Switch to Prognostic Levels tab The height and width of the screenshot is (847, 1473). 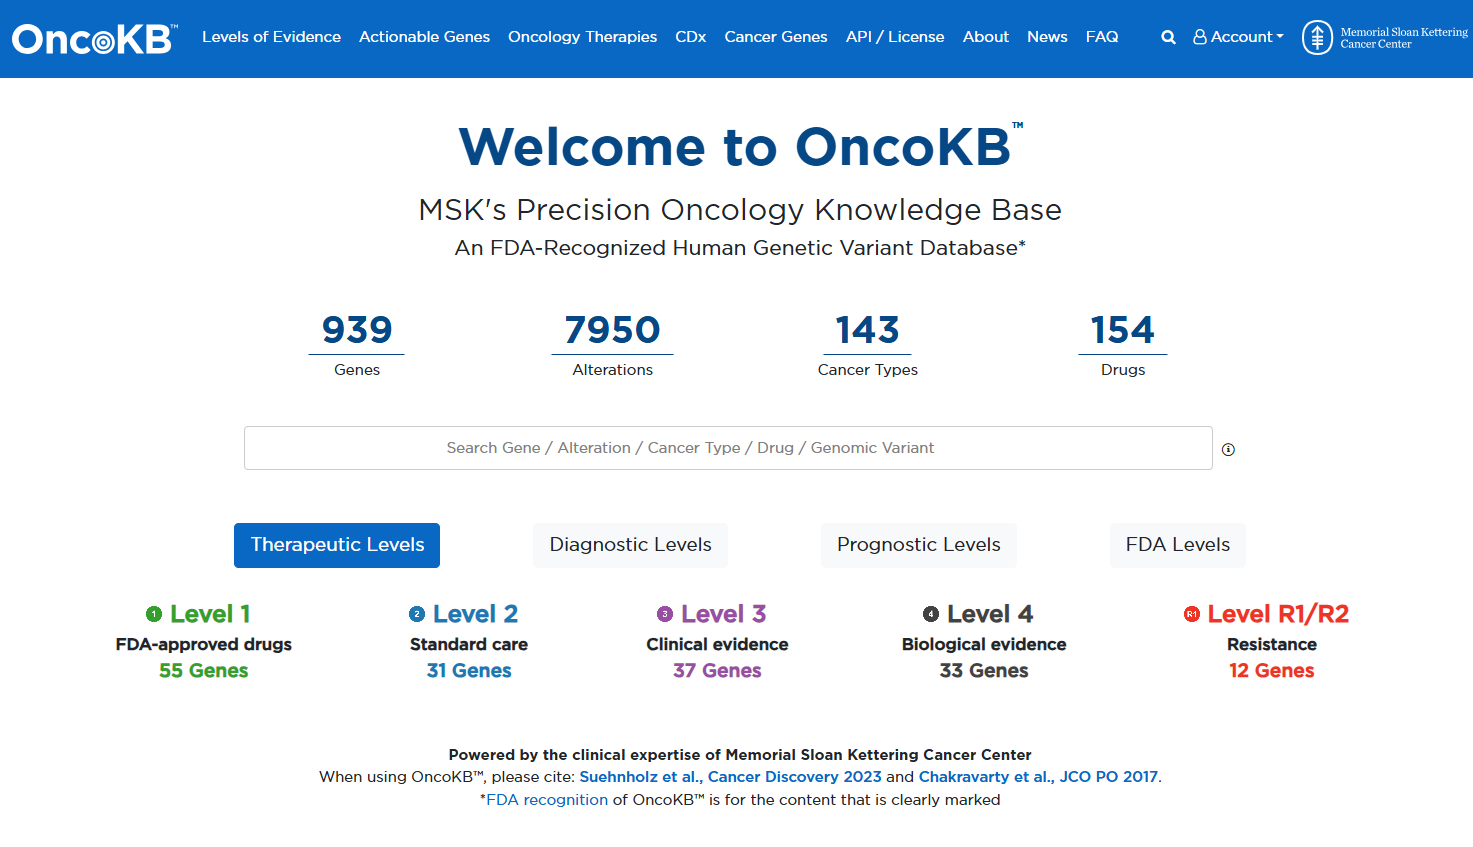click(918, 545)
